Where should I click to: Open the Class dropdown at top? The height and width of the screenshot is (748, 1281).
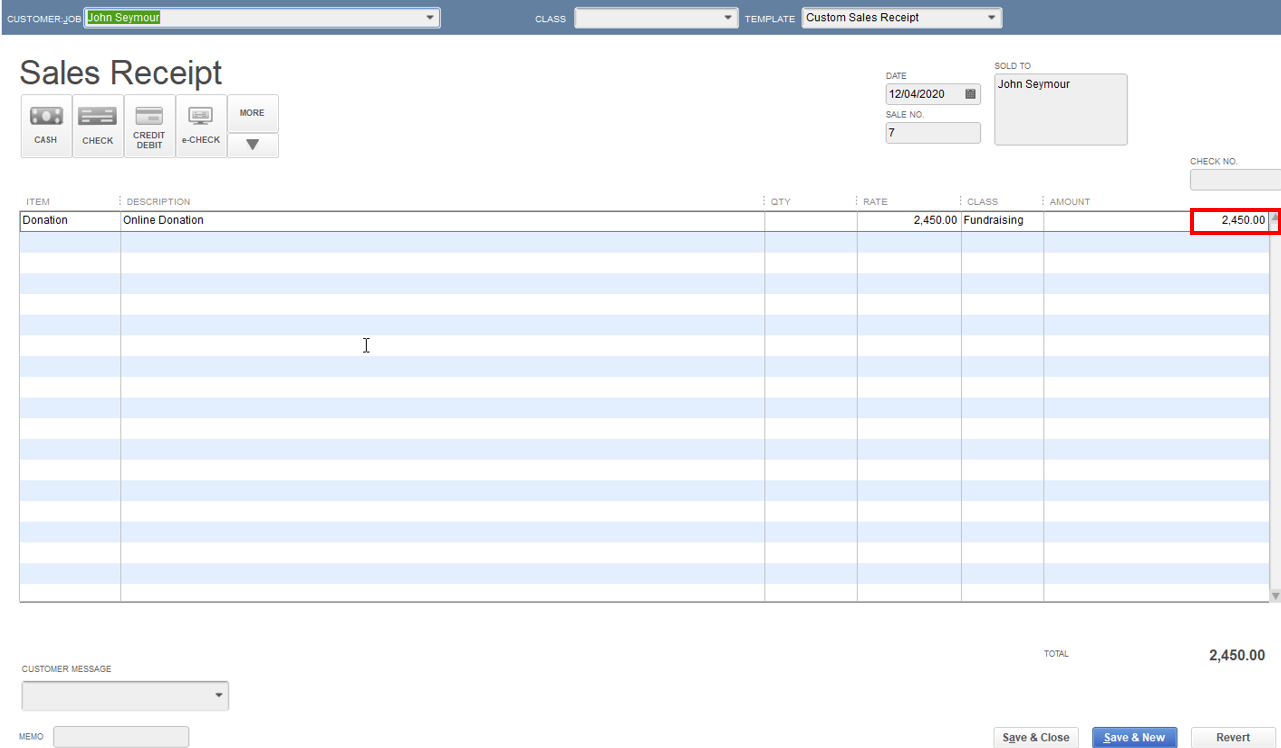(x=728, y=18)
